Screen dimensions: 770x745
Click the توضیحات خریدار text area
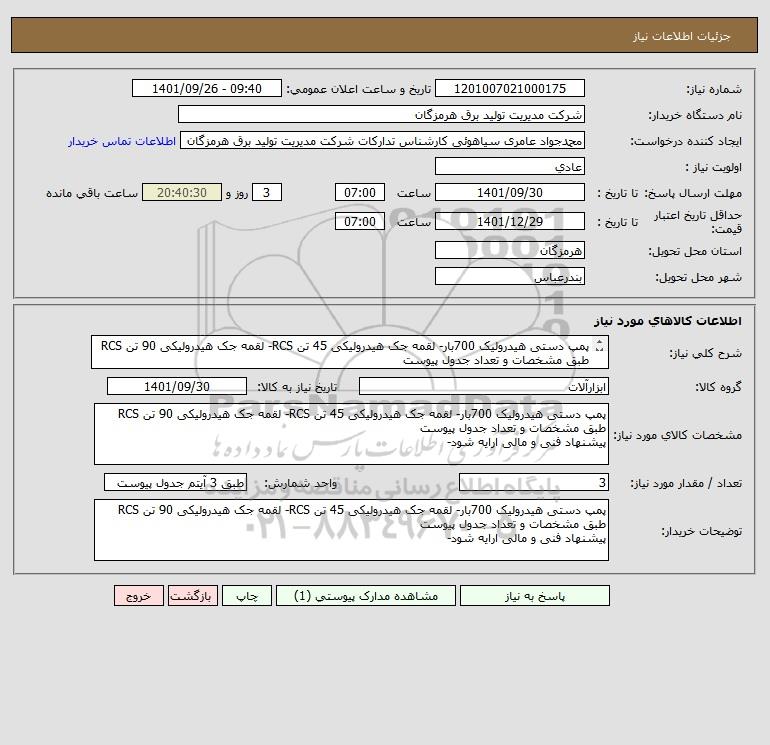351,530
